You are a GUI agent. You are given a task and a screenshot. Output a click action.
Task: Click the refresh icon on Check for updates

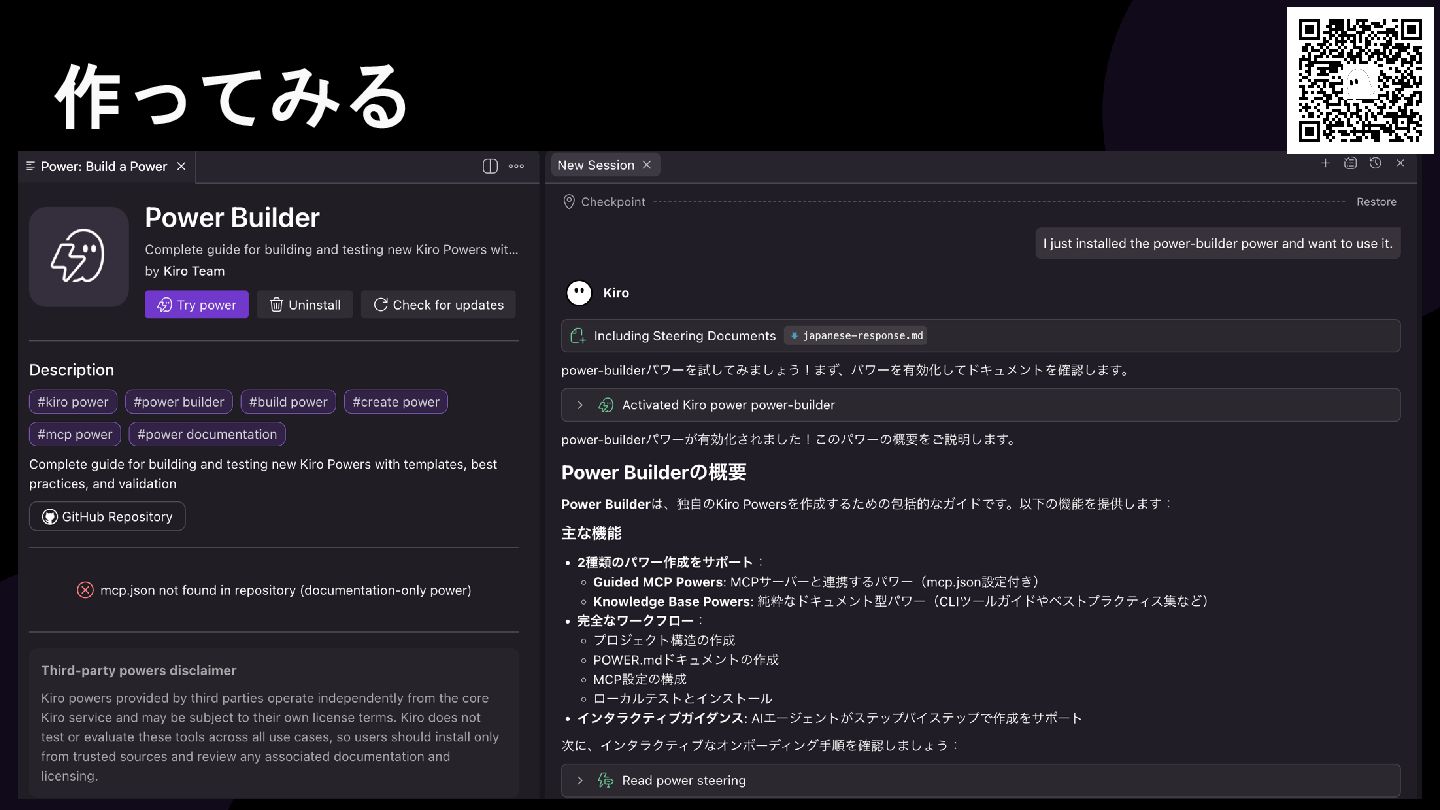(380, 305)
